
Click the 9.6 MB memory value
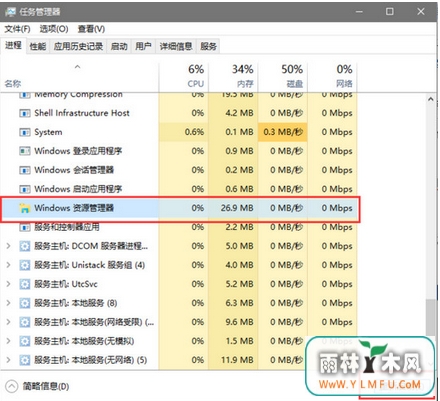pyautogui.click(x=239, y=322)
